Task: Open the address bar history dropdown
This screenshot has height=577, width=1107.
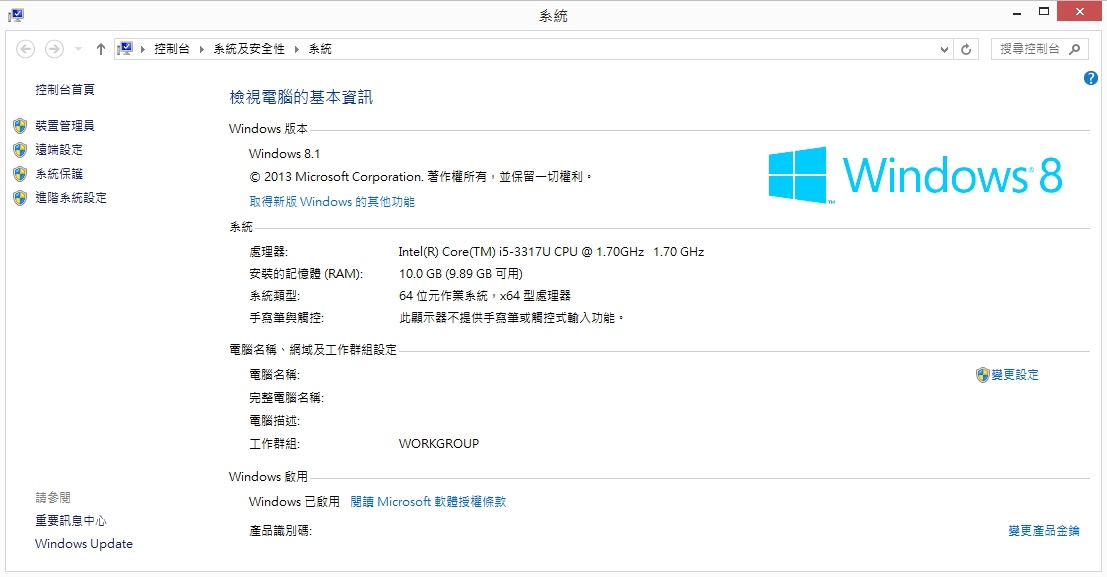Action: (x=944, y=49)
